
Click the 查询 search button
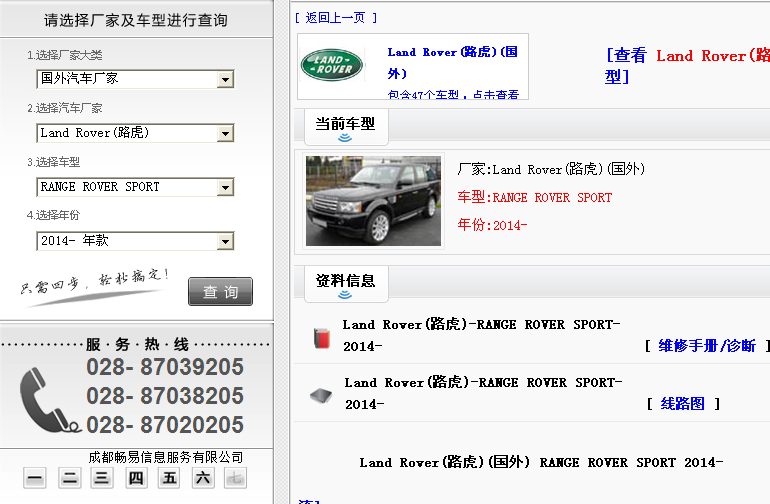coord(220,292)
